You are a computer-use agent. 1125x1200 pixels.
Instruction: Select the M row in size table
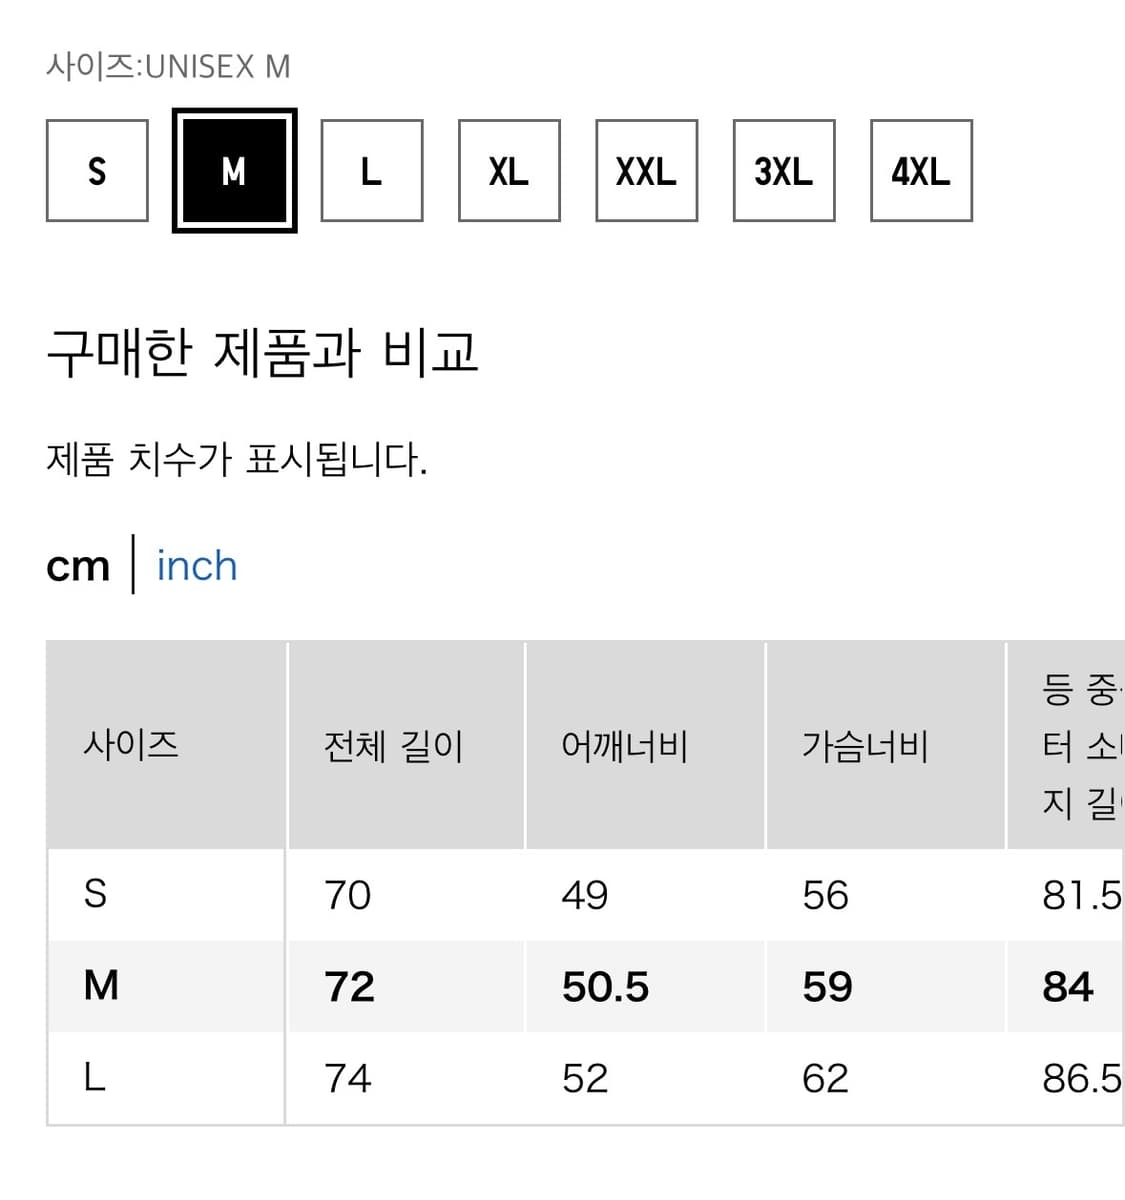tap(101, 986)
